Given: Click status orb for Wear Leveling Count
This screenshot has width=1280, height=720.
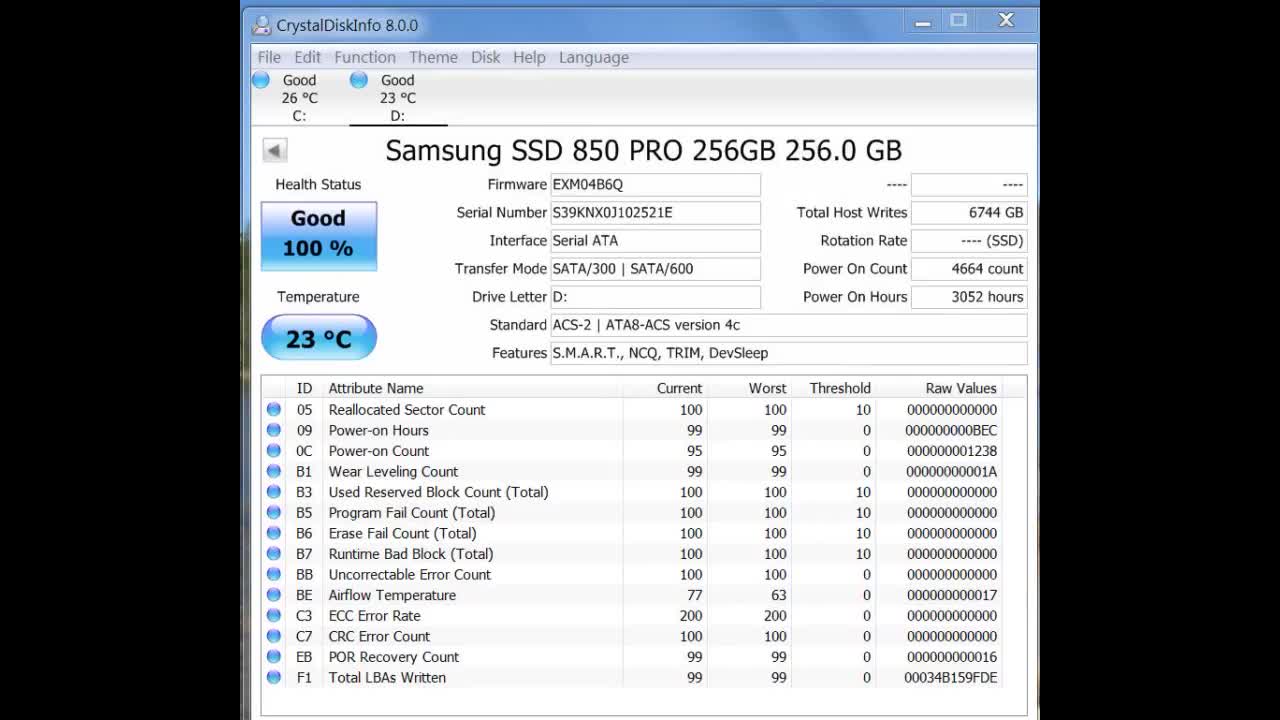Looking at the screenshot, I should [273, 471].
